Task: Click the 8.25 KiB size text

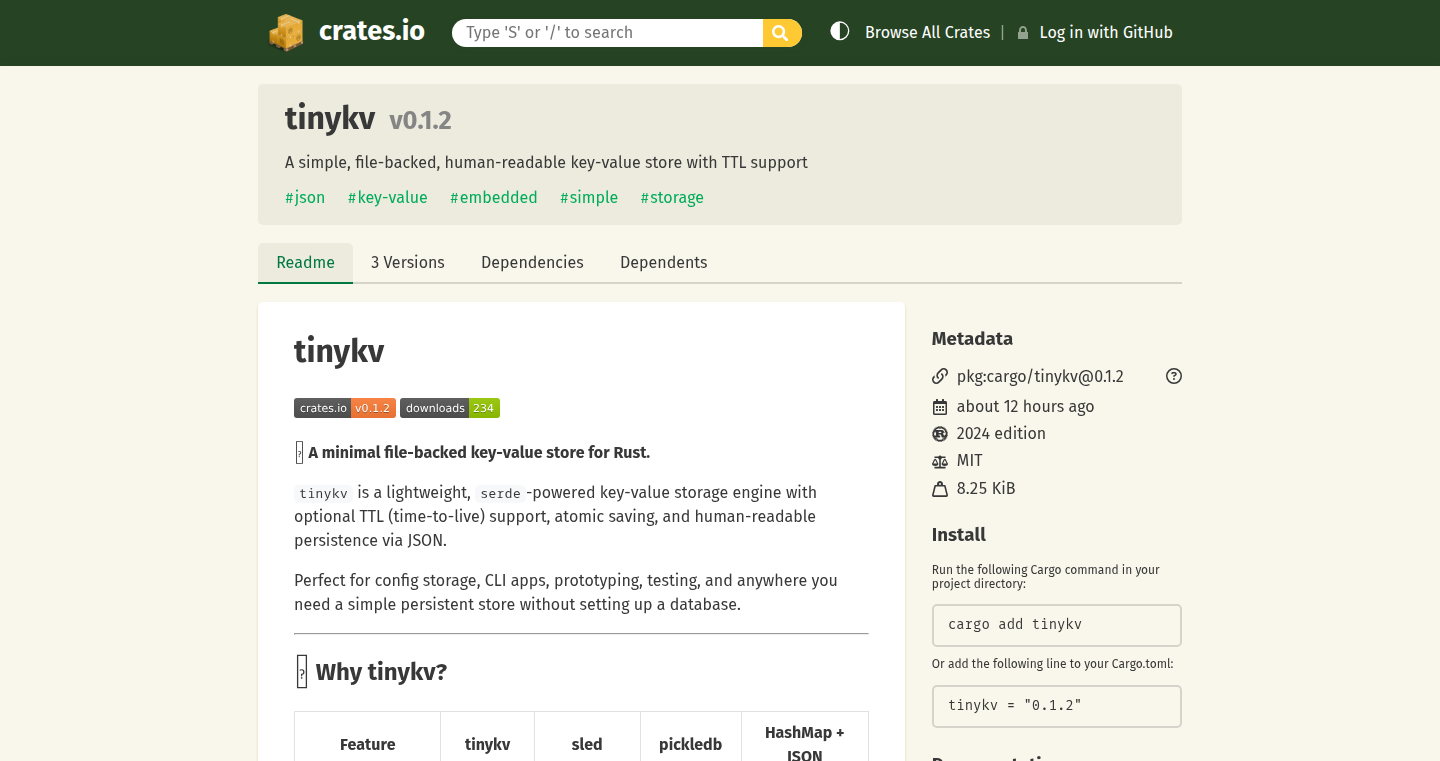Action: (x=986, y=489)
